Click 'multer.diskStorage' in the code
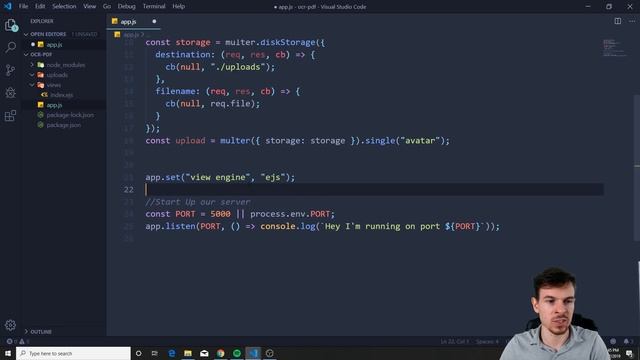Viewport: 640px width, 360px height. 270,42
